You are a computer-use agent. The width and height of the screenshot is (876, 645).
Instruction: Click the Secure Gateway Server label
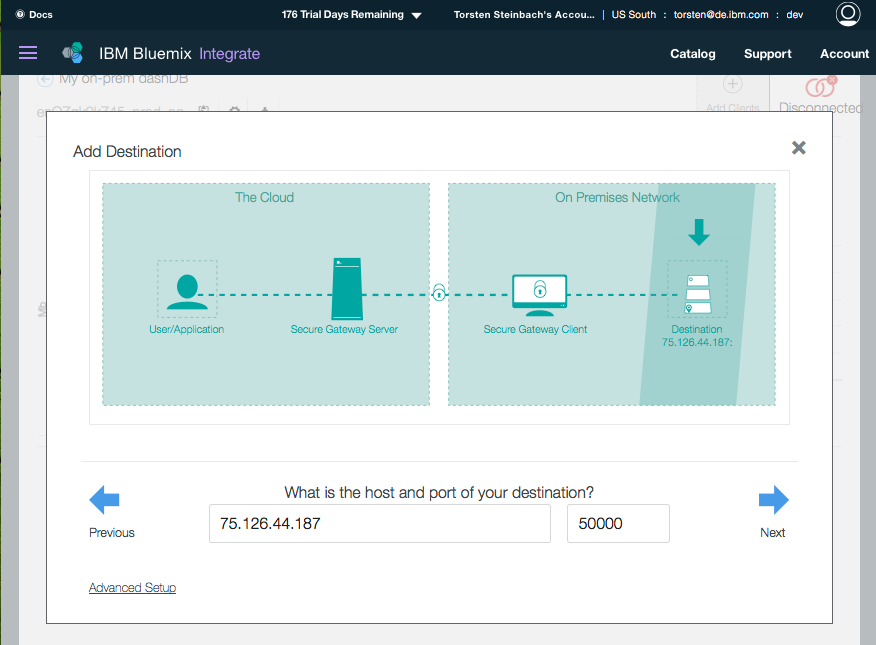[344, 329]
